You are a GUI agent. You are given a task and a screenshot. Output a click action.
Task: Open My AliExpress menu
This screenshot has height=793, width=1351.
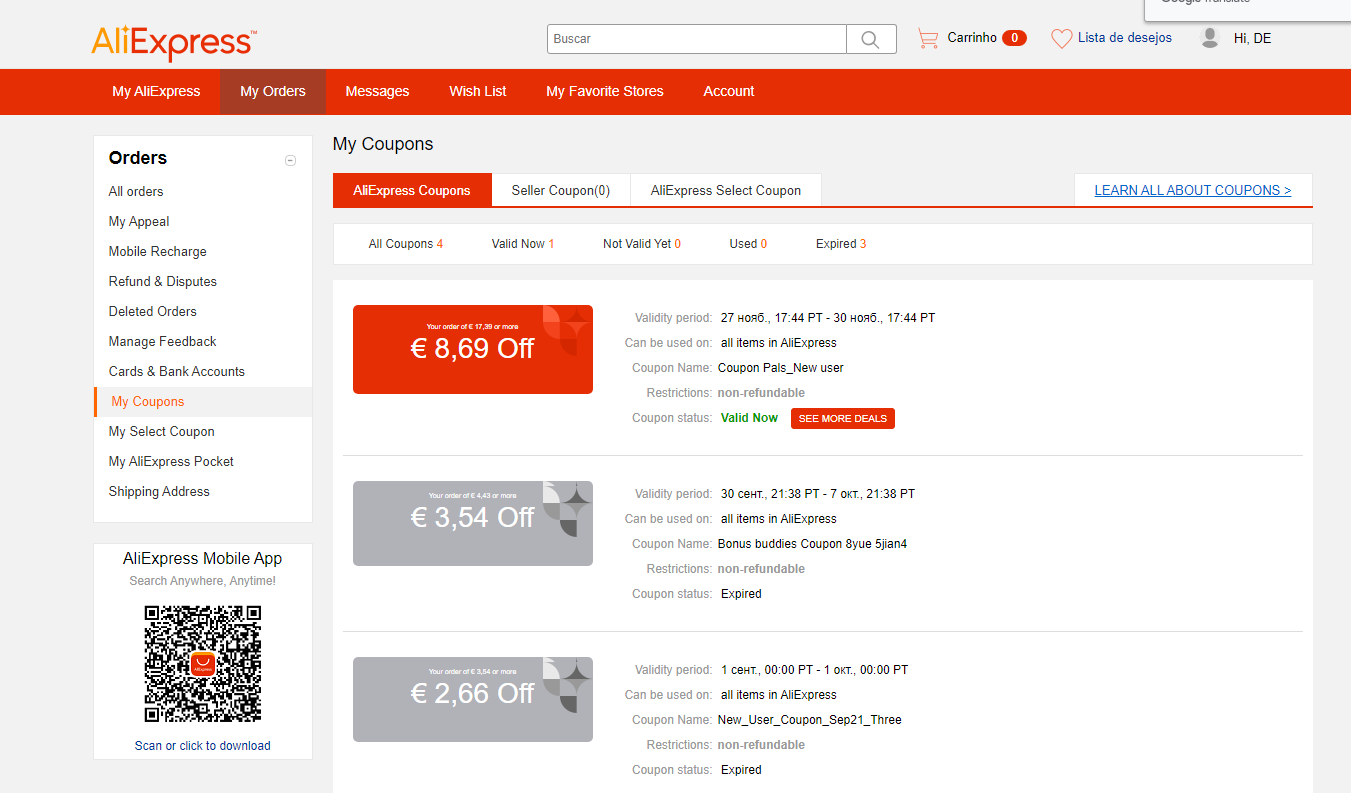coord(156,91)
